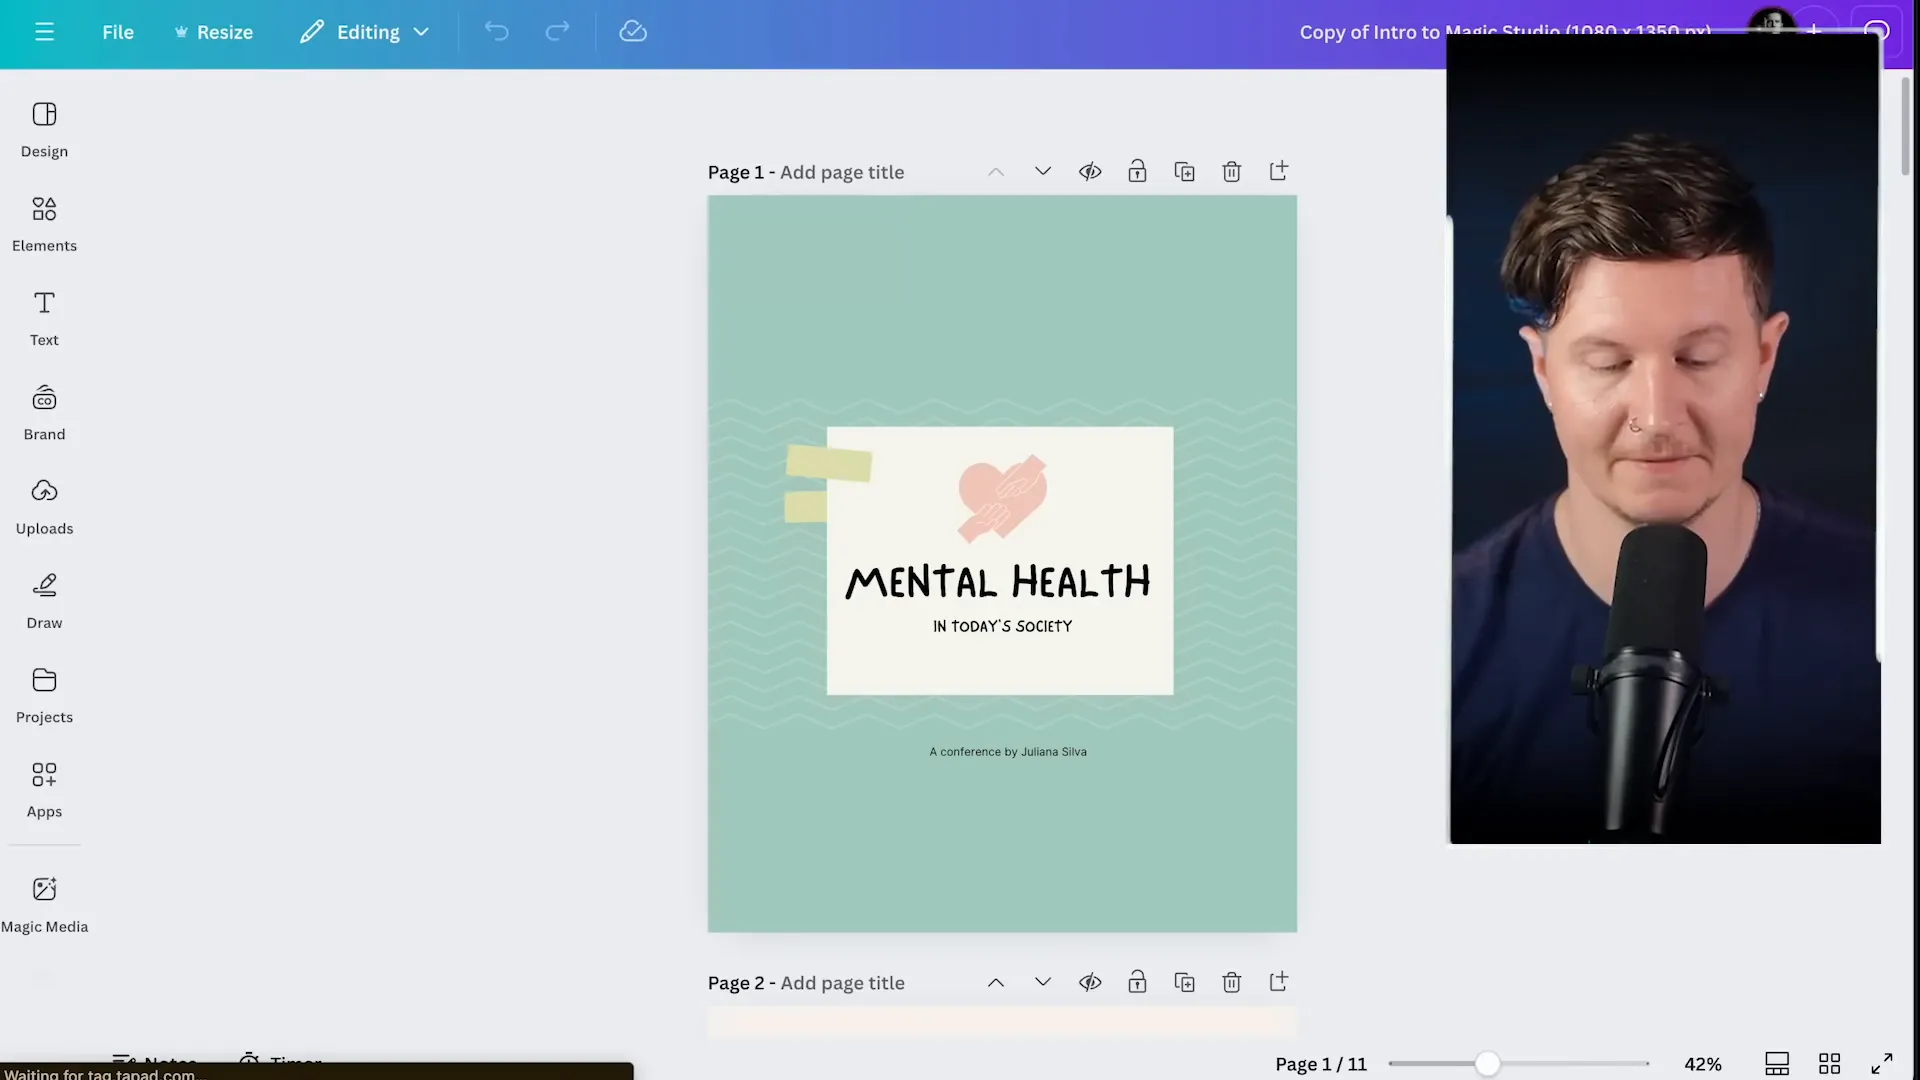This screenshot has height=1080, width=1920.
Task: Check cloud save status icon
Action: 633,32
